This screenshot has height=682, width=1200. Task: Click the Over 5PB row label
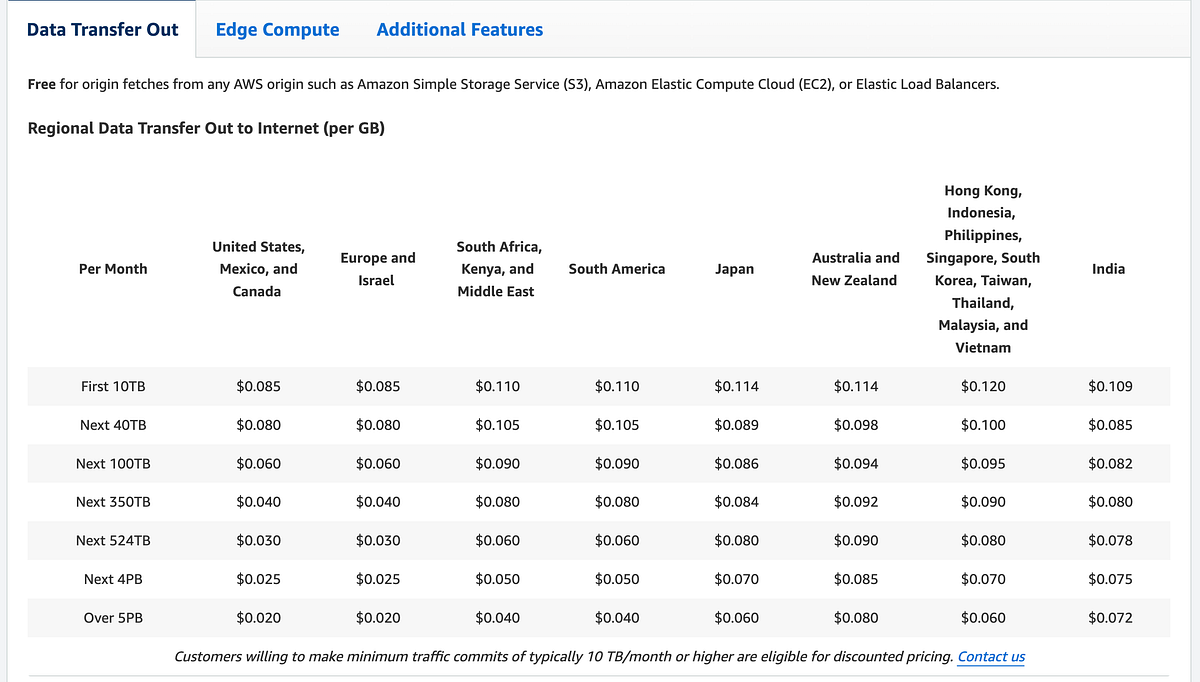coord(113,617)
